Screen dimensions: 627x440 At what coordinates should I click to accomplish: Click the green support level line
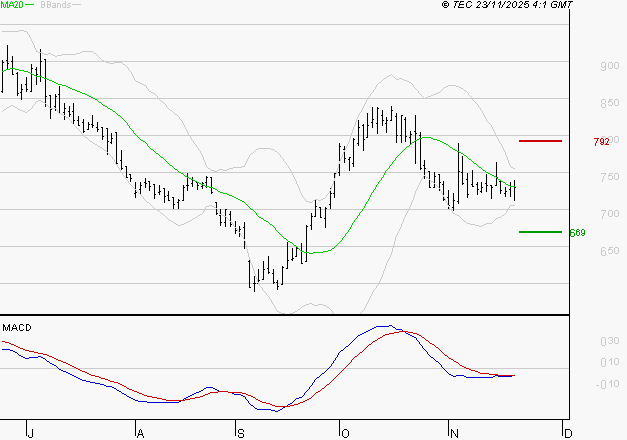[x=540, y=232]
